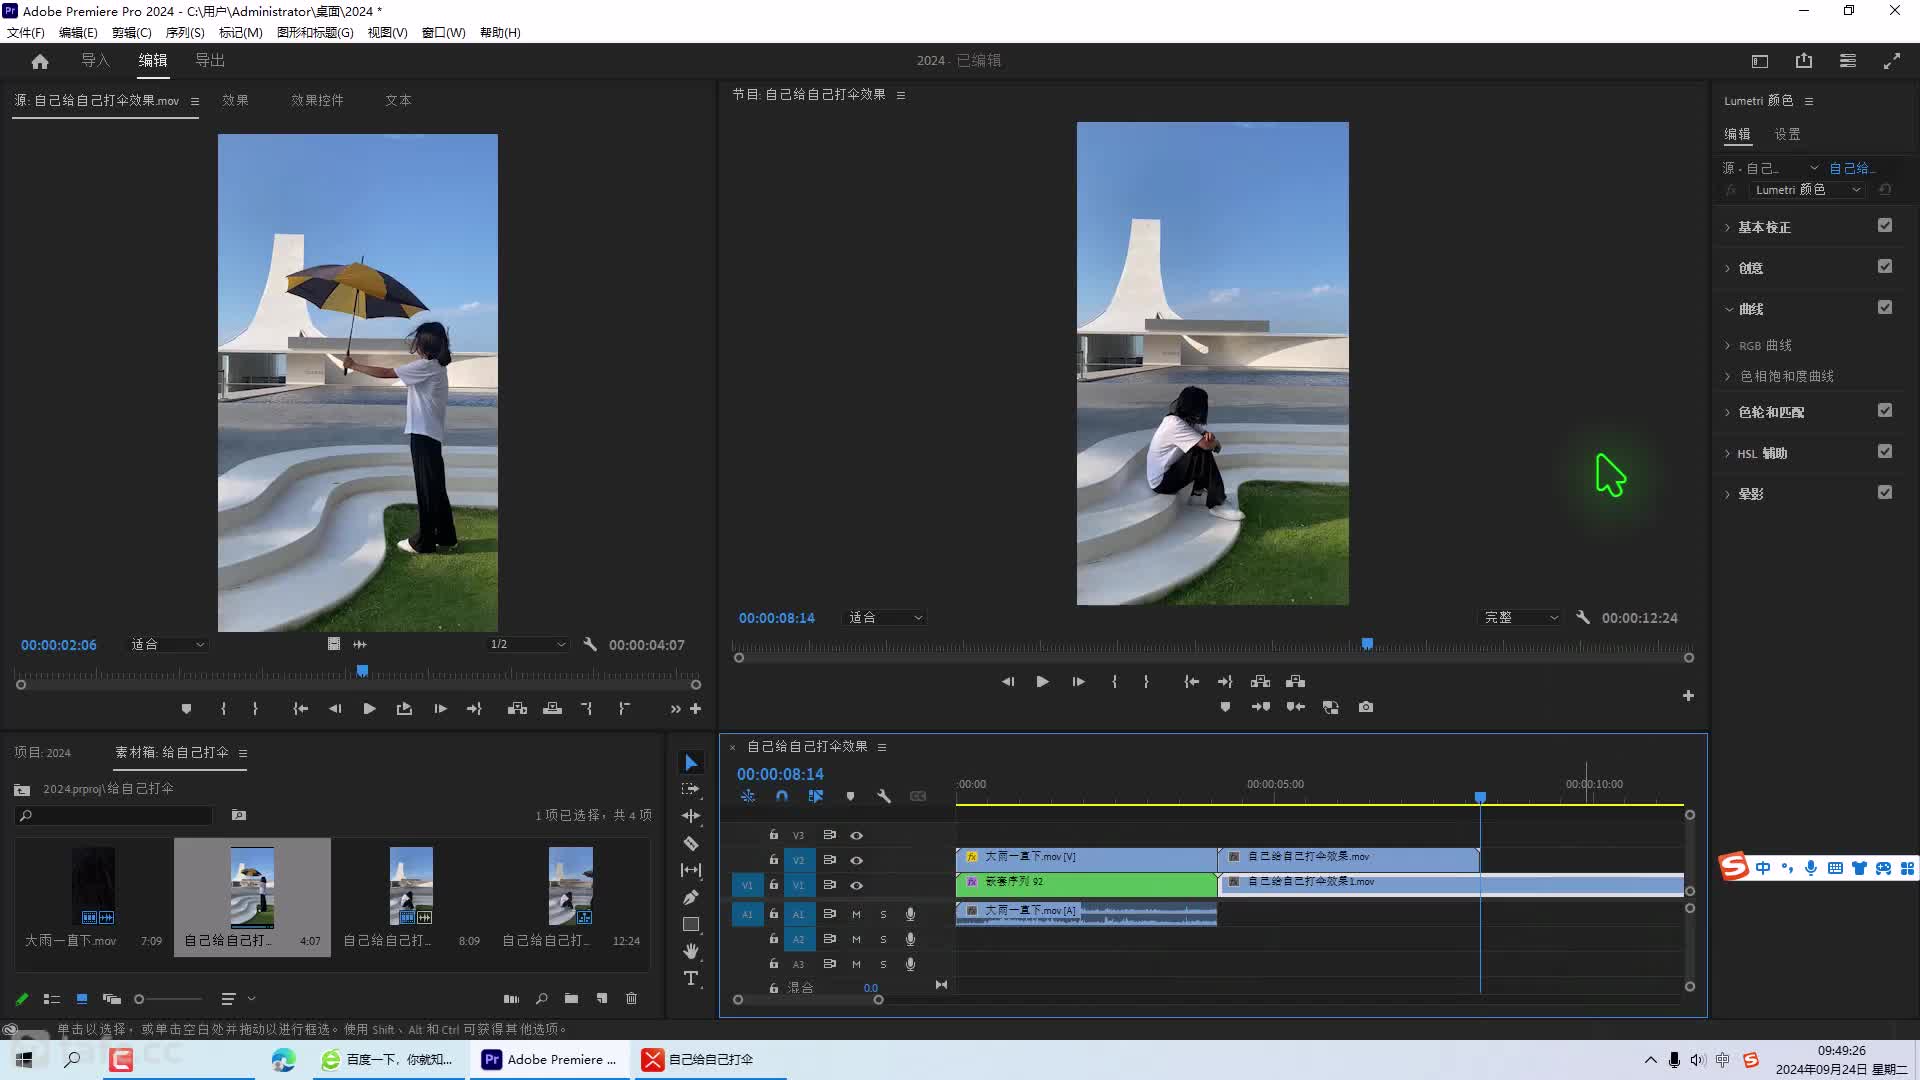1920x1080 pixels.
Task: Toggle the 曲线 checkbox
Action: pyautogui.click(x=1885, y=308)
